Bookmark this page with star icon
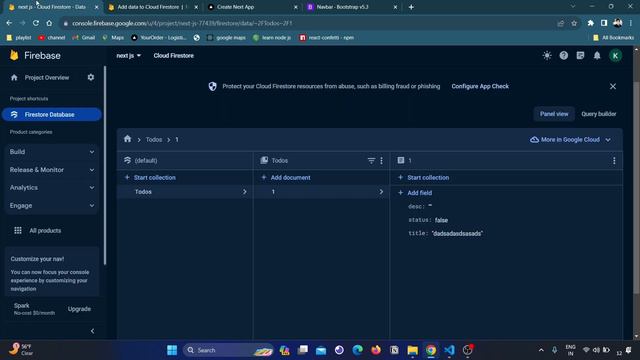Screen dimensions: 640x360 coord(574,23)
